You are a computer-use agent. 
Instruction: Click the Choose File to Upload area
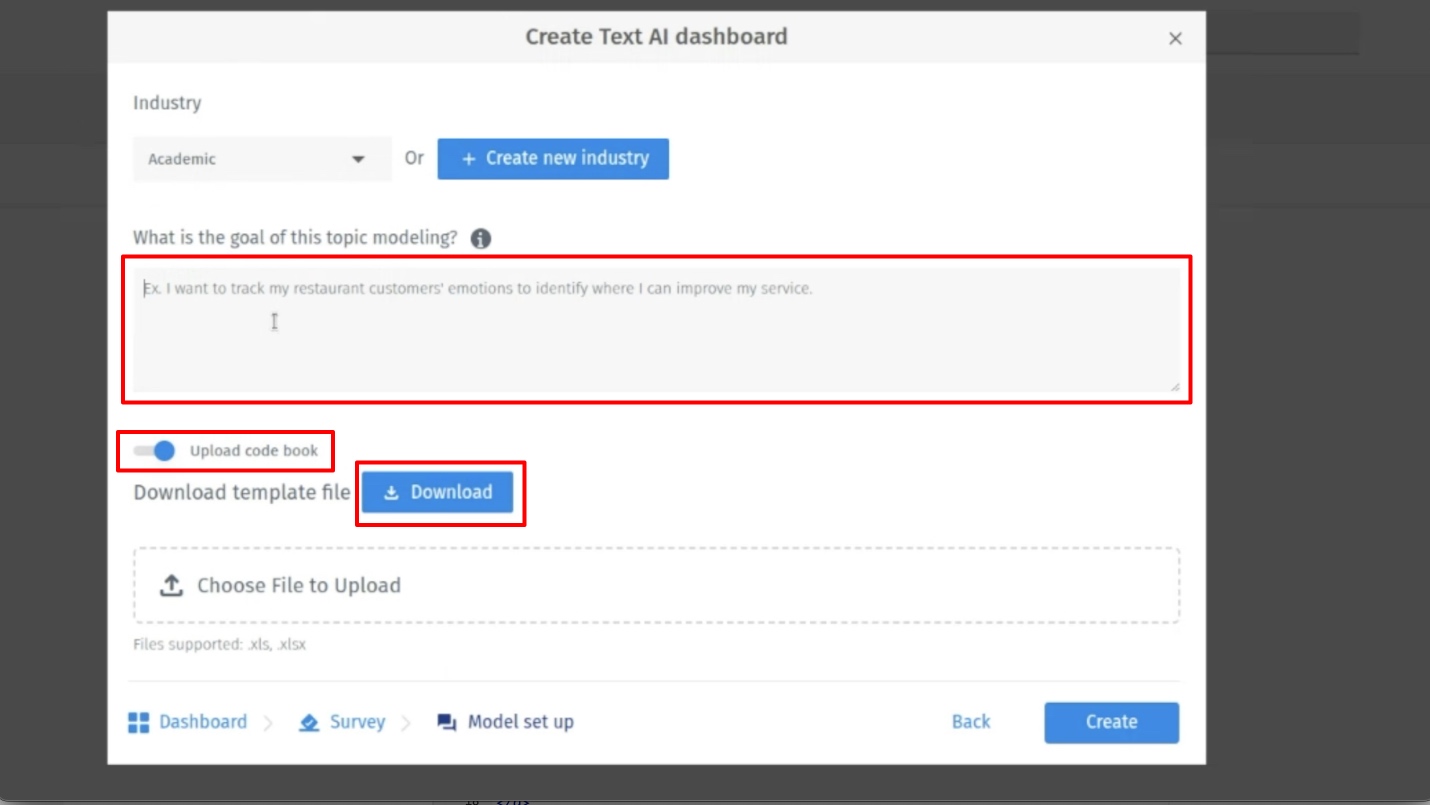[656, 586]
